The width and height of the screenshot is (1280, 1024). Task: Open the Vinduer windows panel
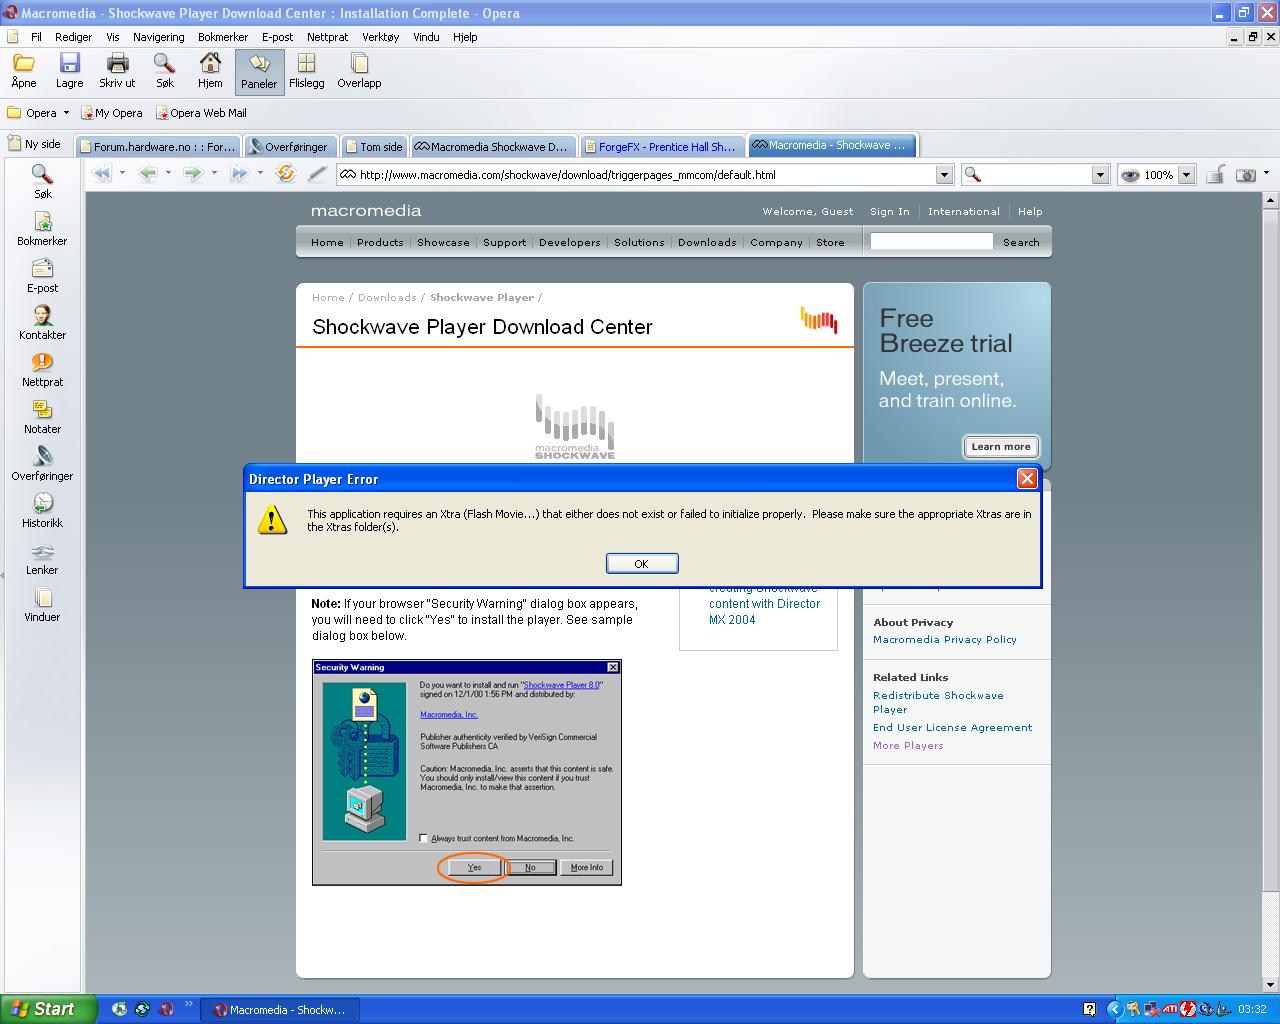click(42, 604)
